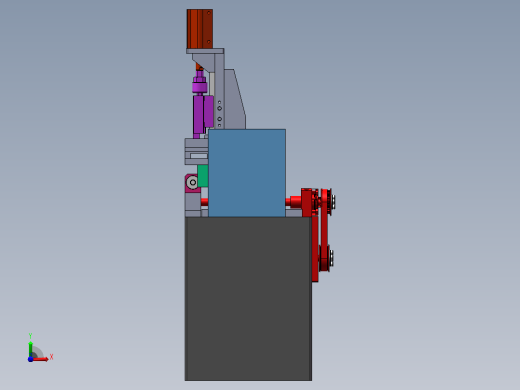This screenshot has width=520, height=390.
Task: Select the purple coupling below the cylinder
Action: pyautogui.click(x=199, y=84)
